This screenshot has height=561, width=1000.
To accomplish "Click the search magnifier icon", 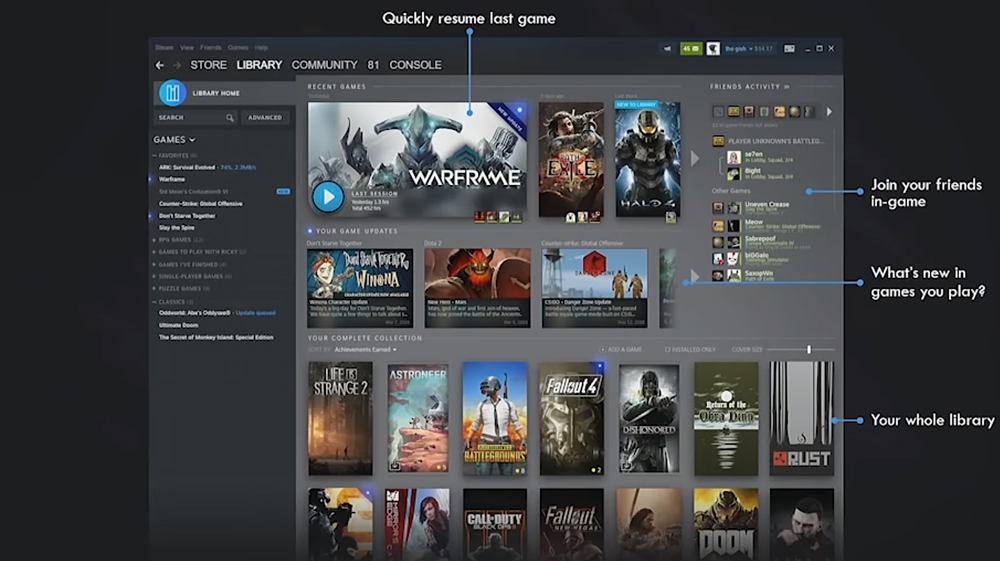I will [229, 118].
